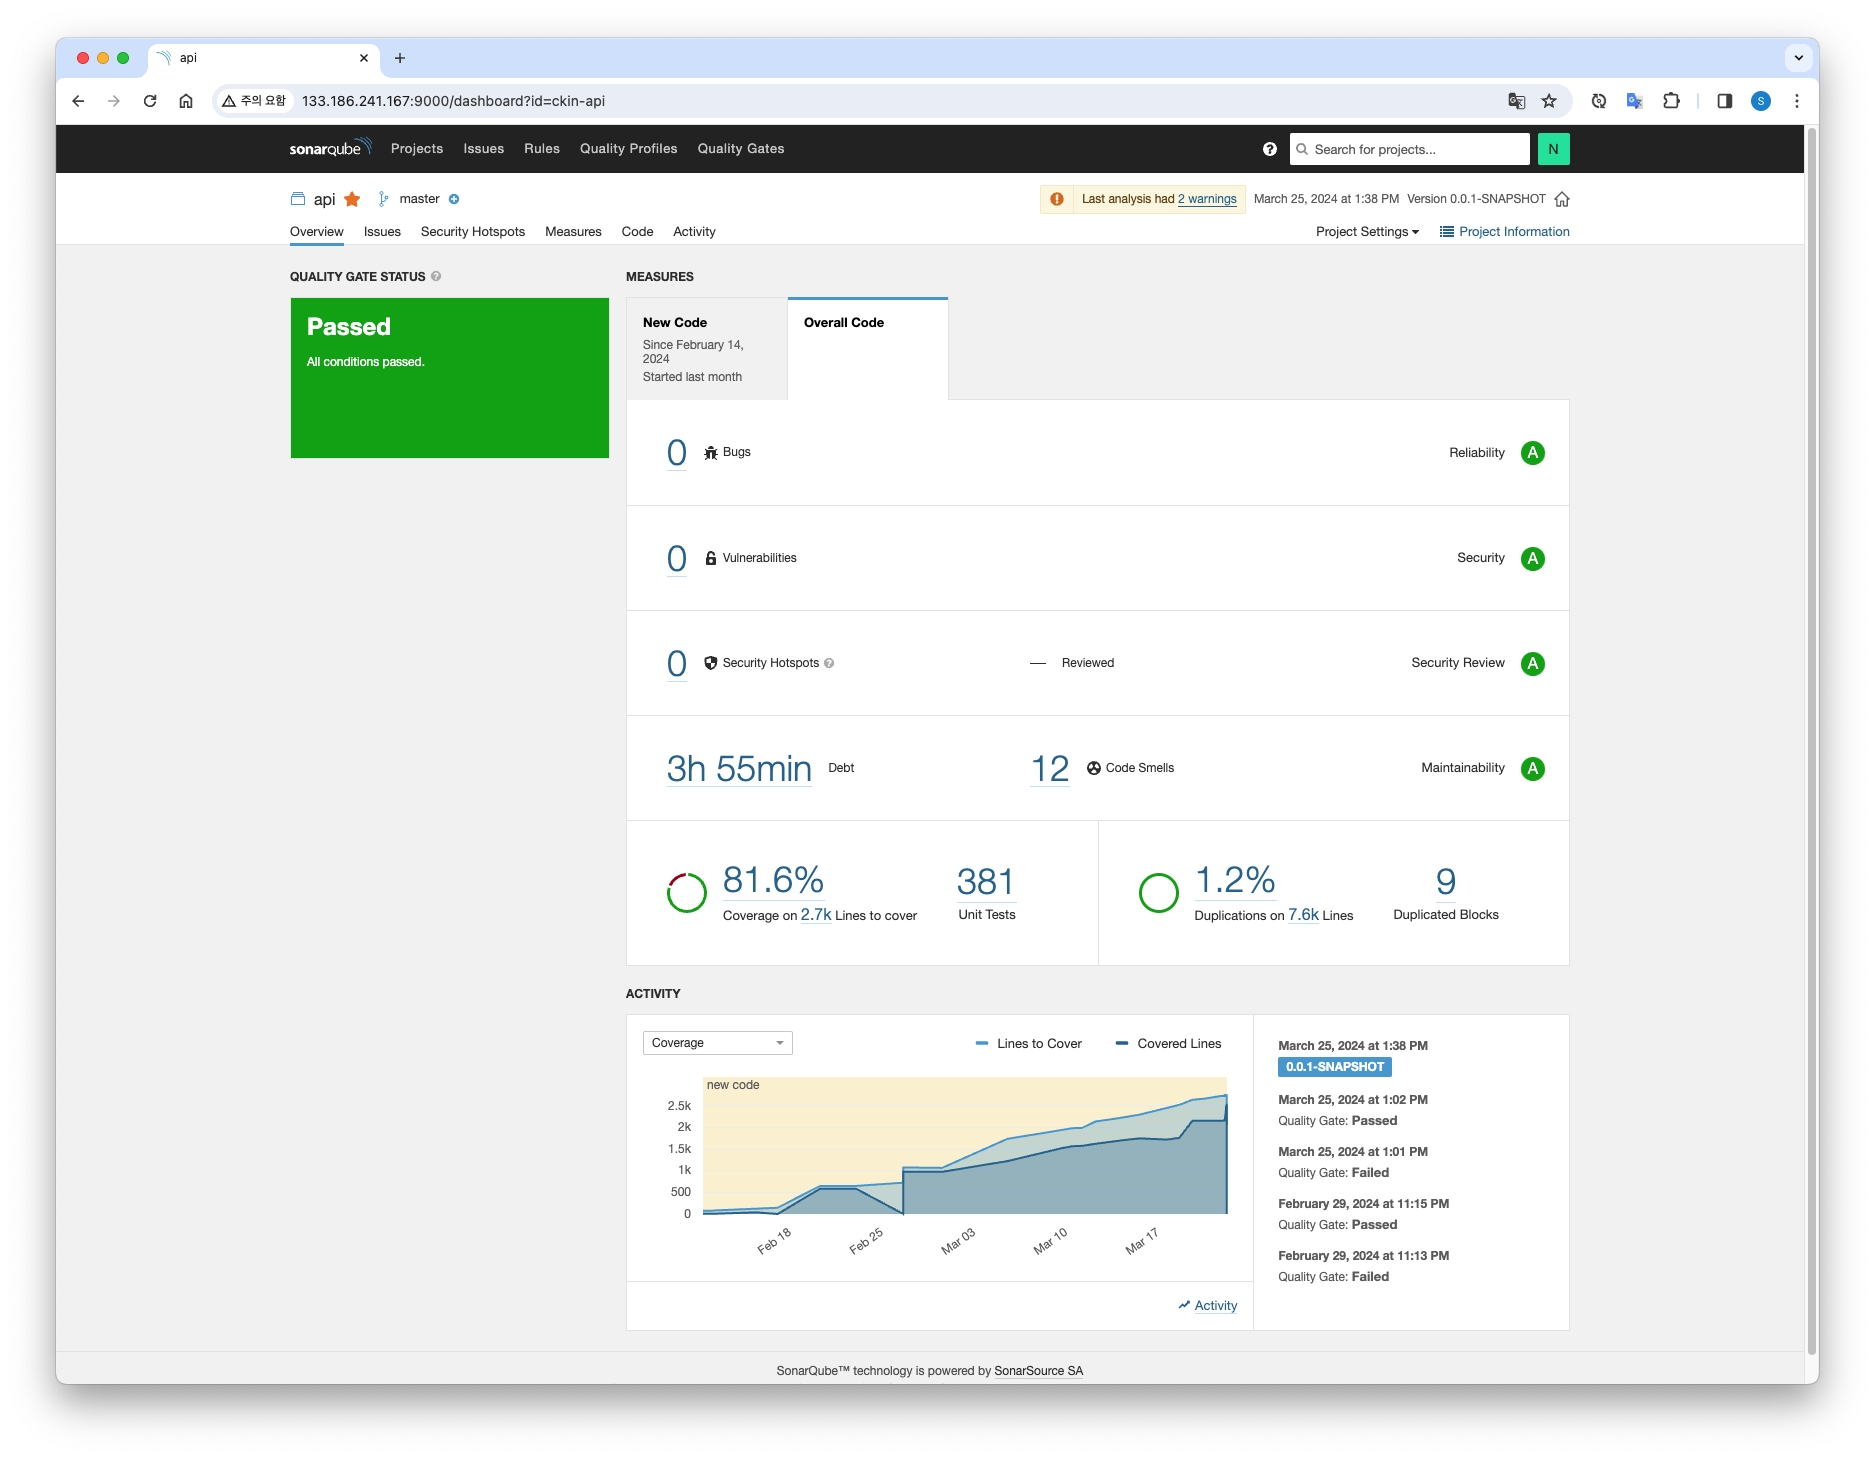Open the master branch plus indicator
This screenshot has height=1458, width=1875.
click(x=454, y=199)
